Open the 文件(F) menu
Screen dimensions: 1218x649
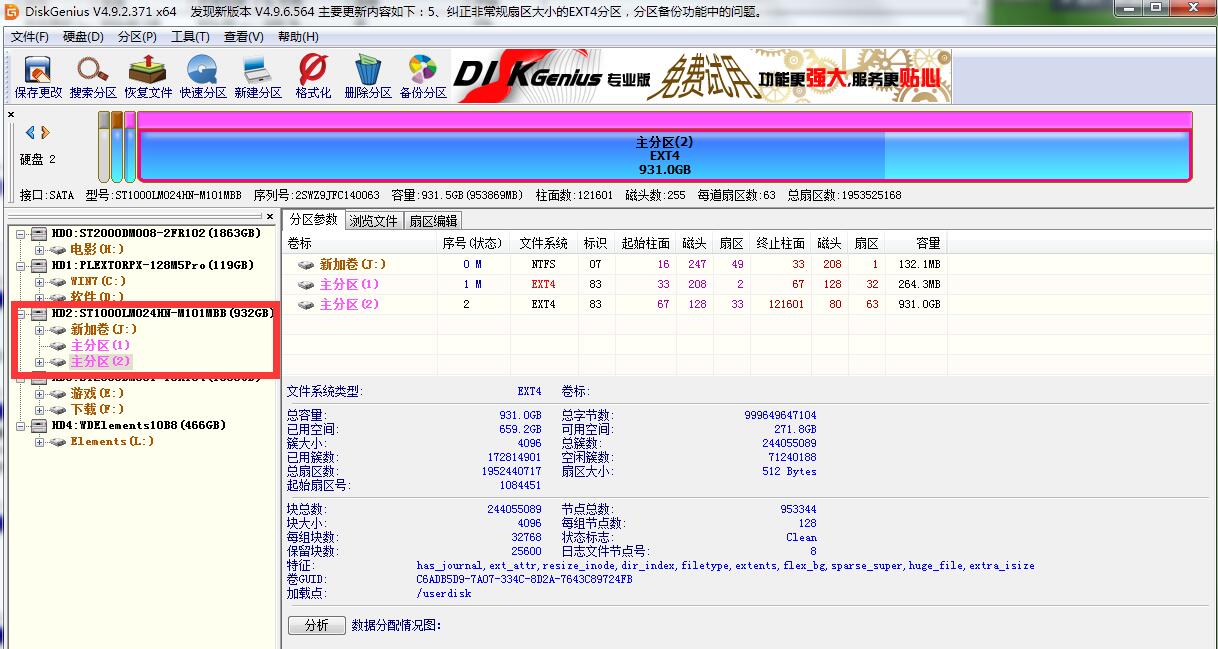pyautogui.click(x=30, y=37)
